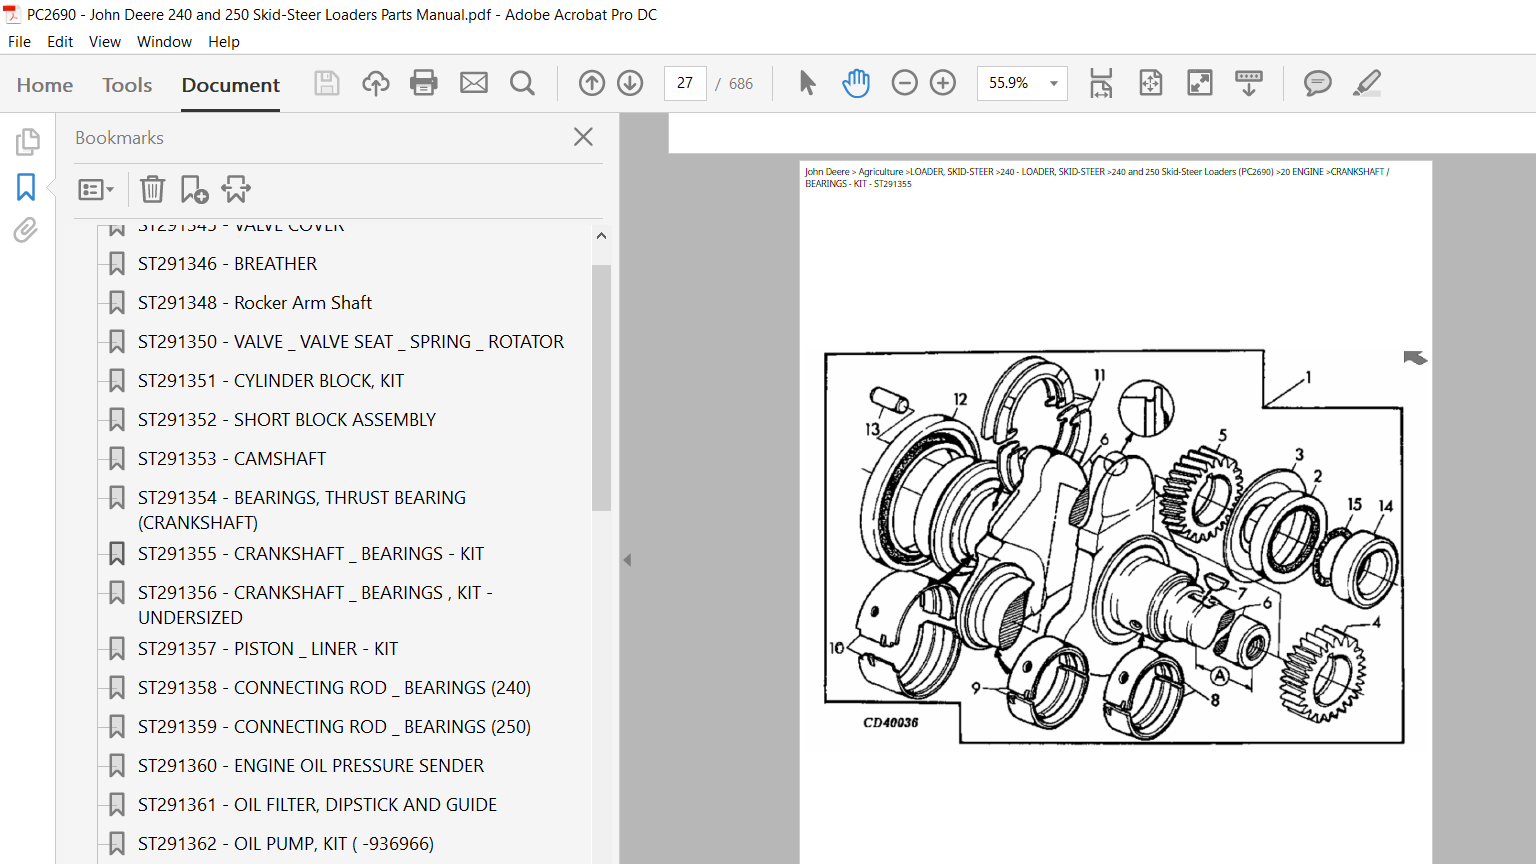Open ST291348 - Rocker Arm Shaft bookmark
1536x864 pixels.
point(255,303)
